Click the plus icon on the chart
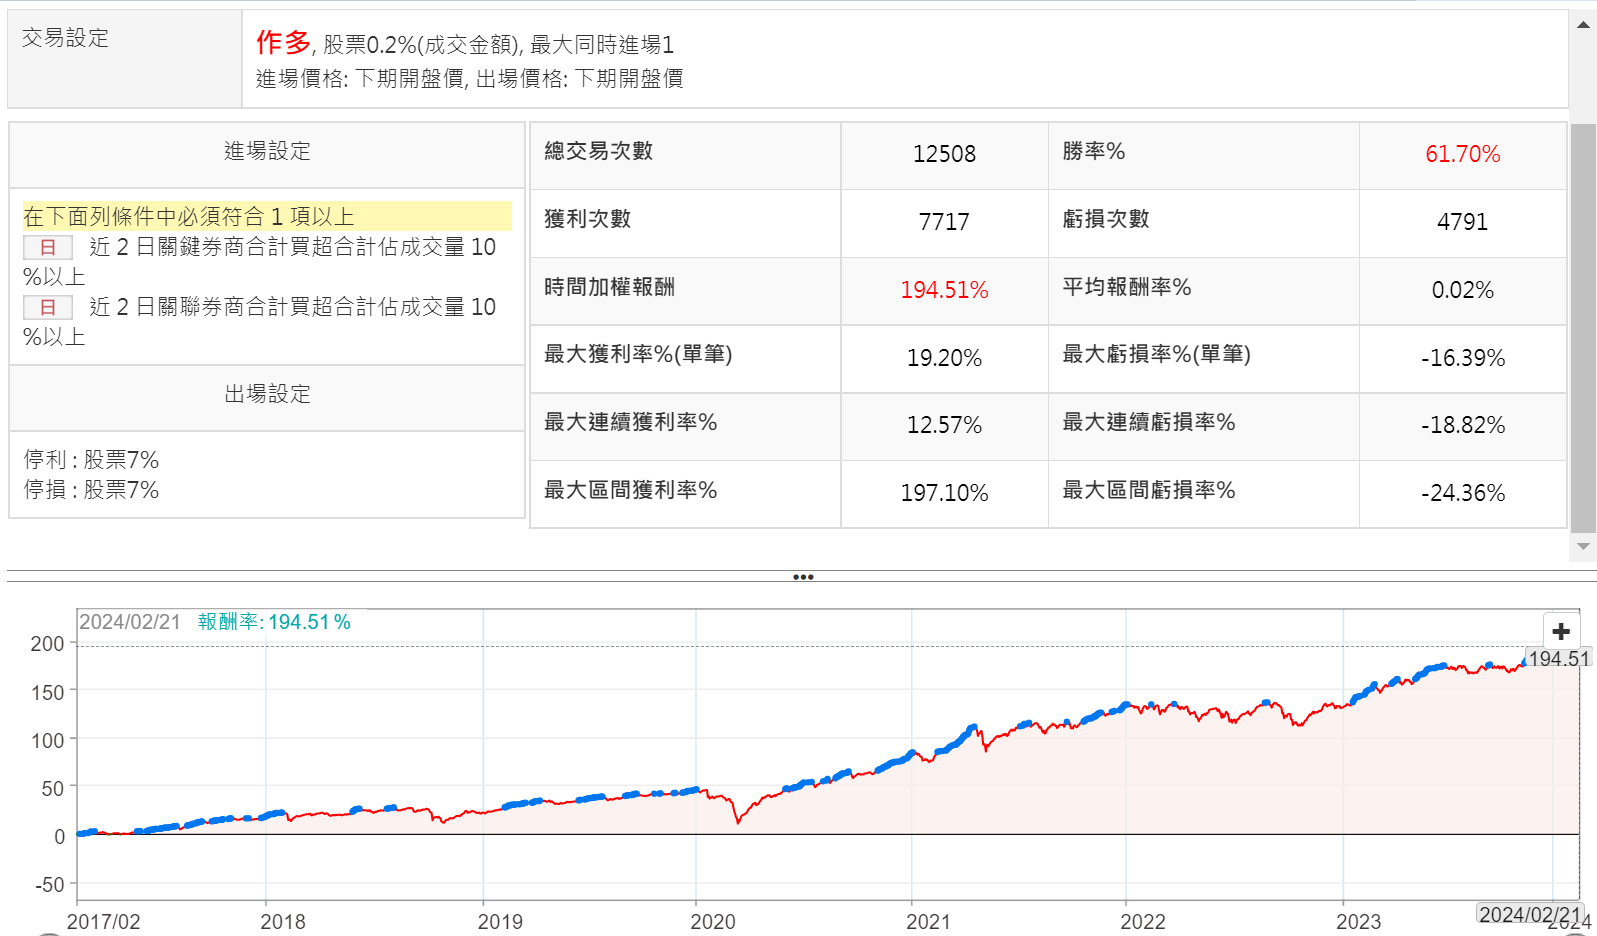 coord(1561,631)
